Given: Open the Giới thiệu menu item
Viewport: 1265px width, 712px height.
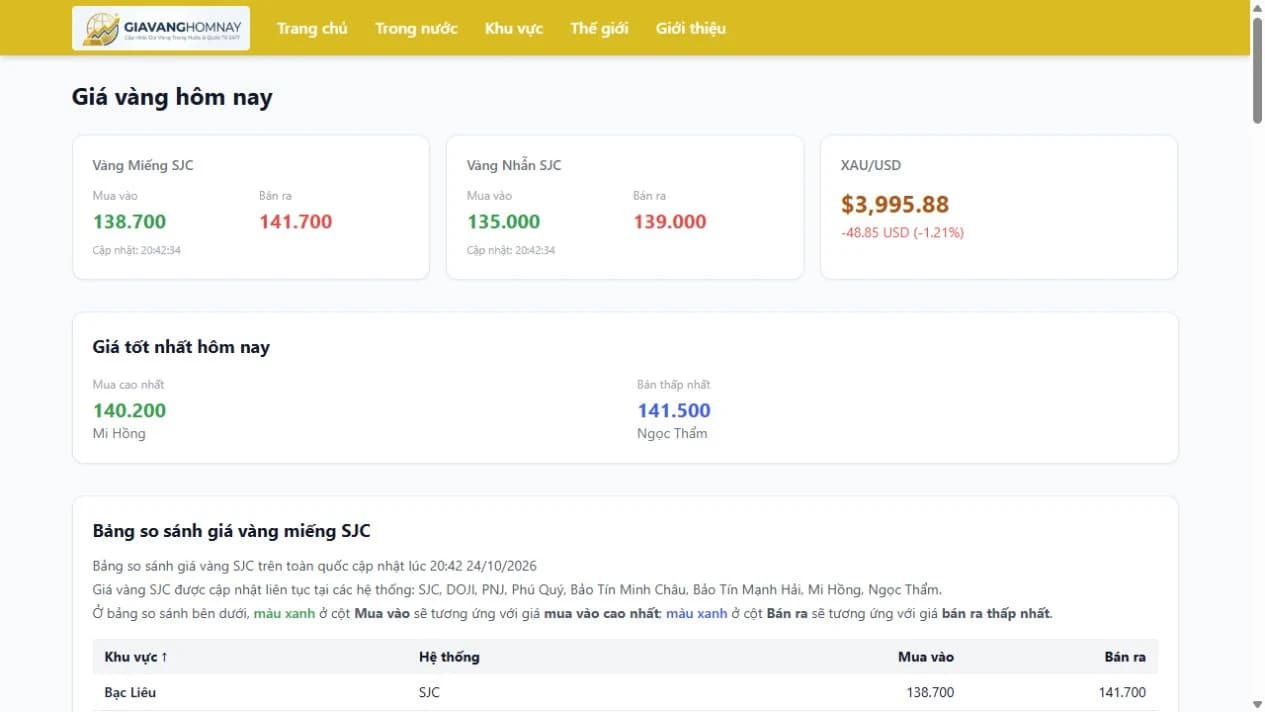Looking at the screenshot, I should pyautogui.click(x=691, y=28).
